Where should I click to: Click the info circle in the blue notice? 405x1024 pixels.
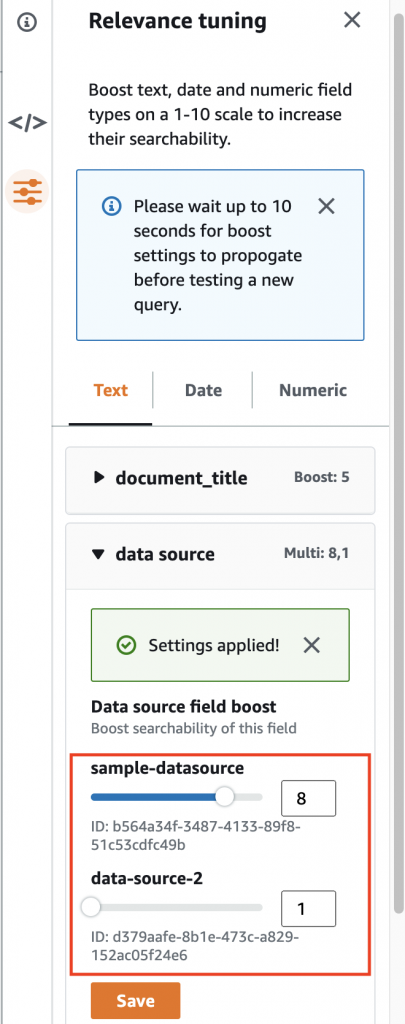(112, 207)
